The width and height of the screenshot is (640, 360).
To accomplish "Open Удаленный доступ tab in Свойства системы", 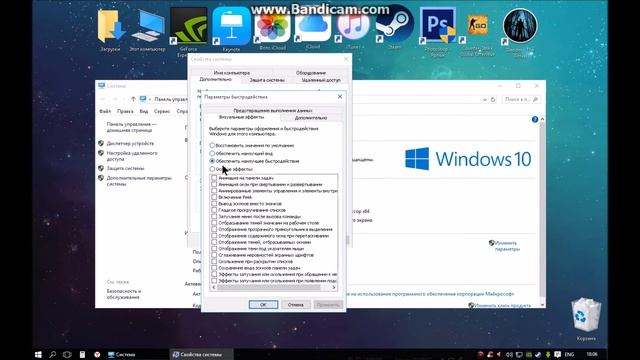I will pyautogui.click(x=321, y=80).
